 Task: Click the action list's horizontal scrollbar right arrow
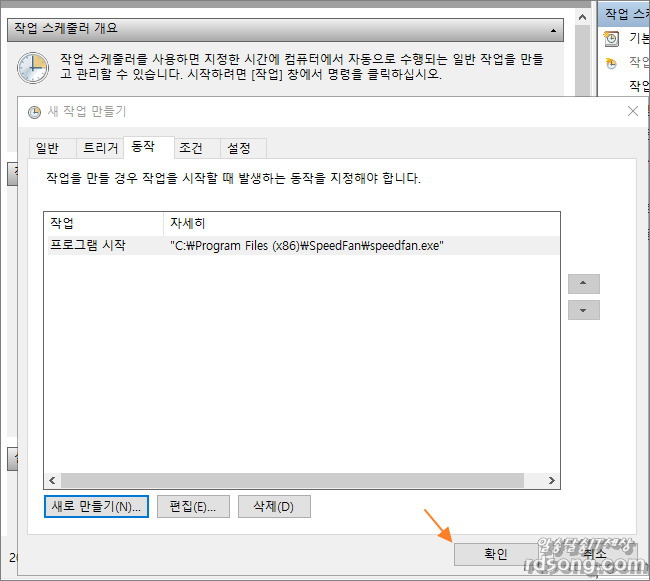coord(552,481)
